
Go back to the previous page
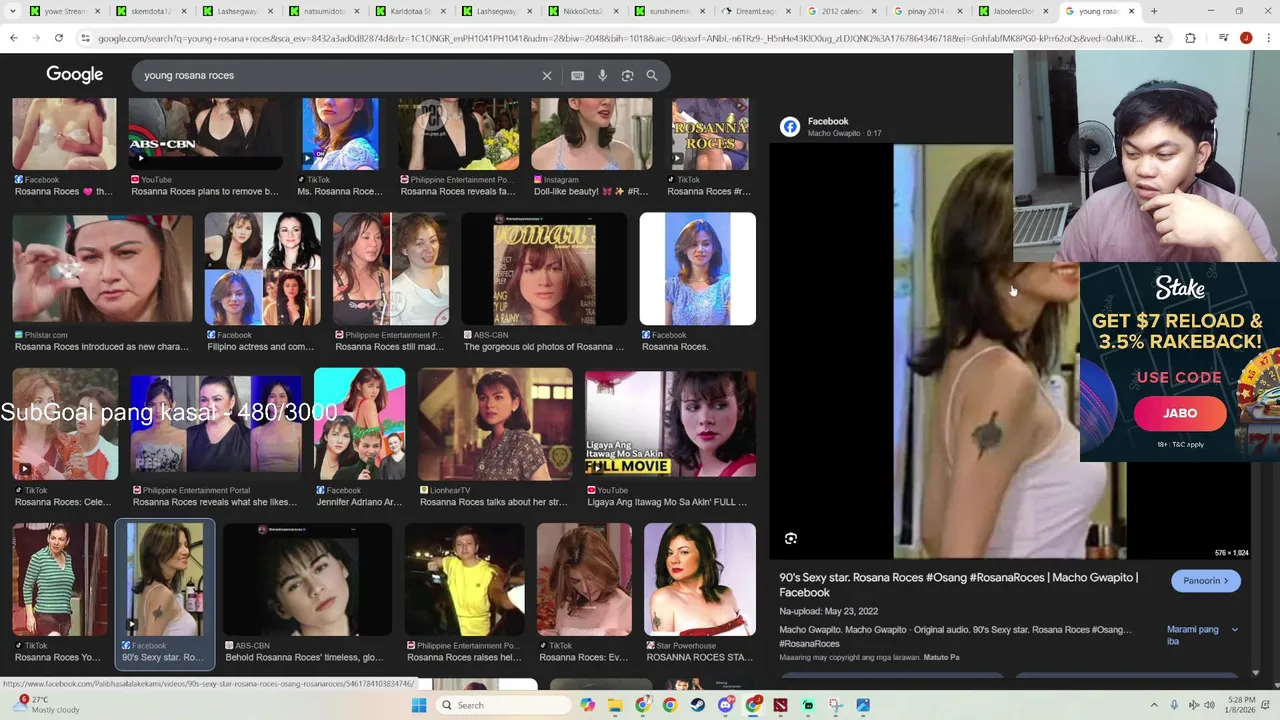coord(14,38)
